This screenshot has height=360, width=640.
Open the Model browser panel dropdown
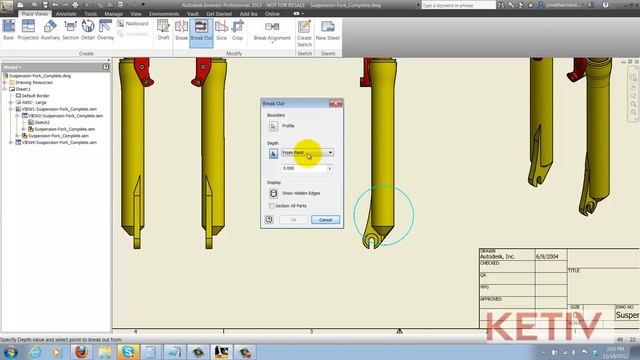pyautogui.click(x=11, y=67)
